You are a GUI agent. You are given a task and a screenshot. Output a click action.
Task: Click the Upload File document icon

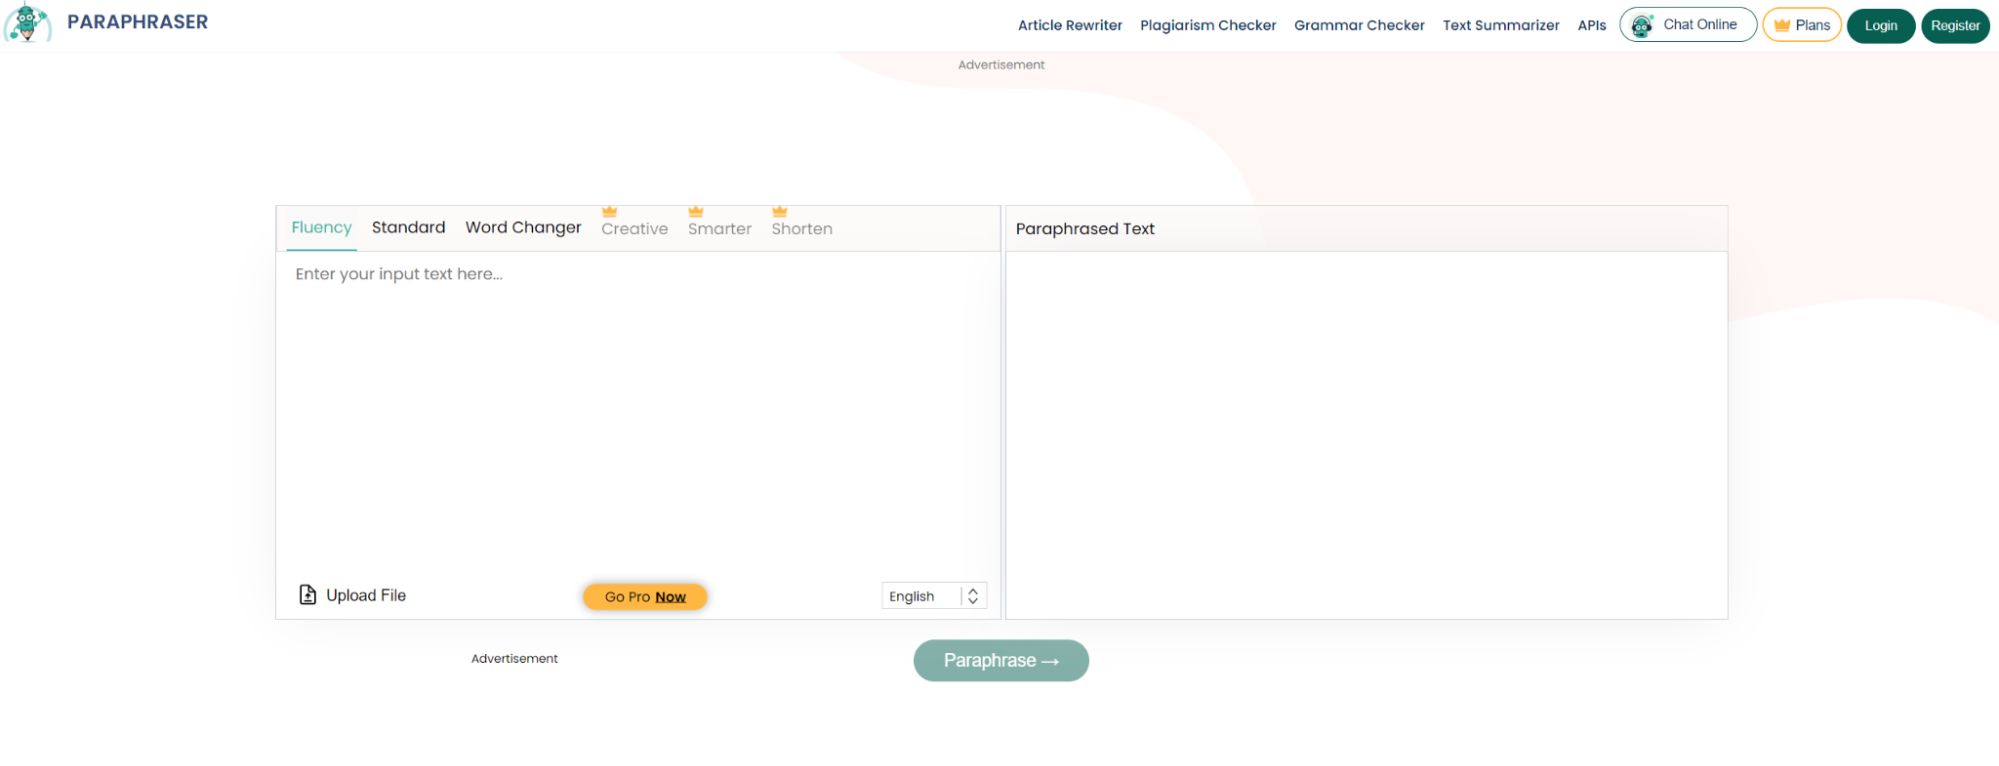308,595
